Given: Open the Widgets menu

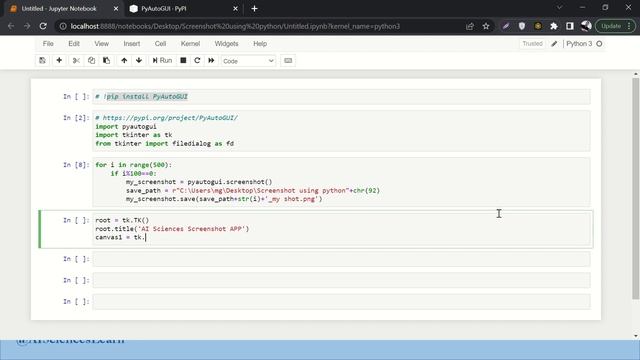Looking at the screenshot, I should pyautogui.click(x=227, y=44).
